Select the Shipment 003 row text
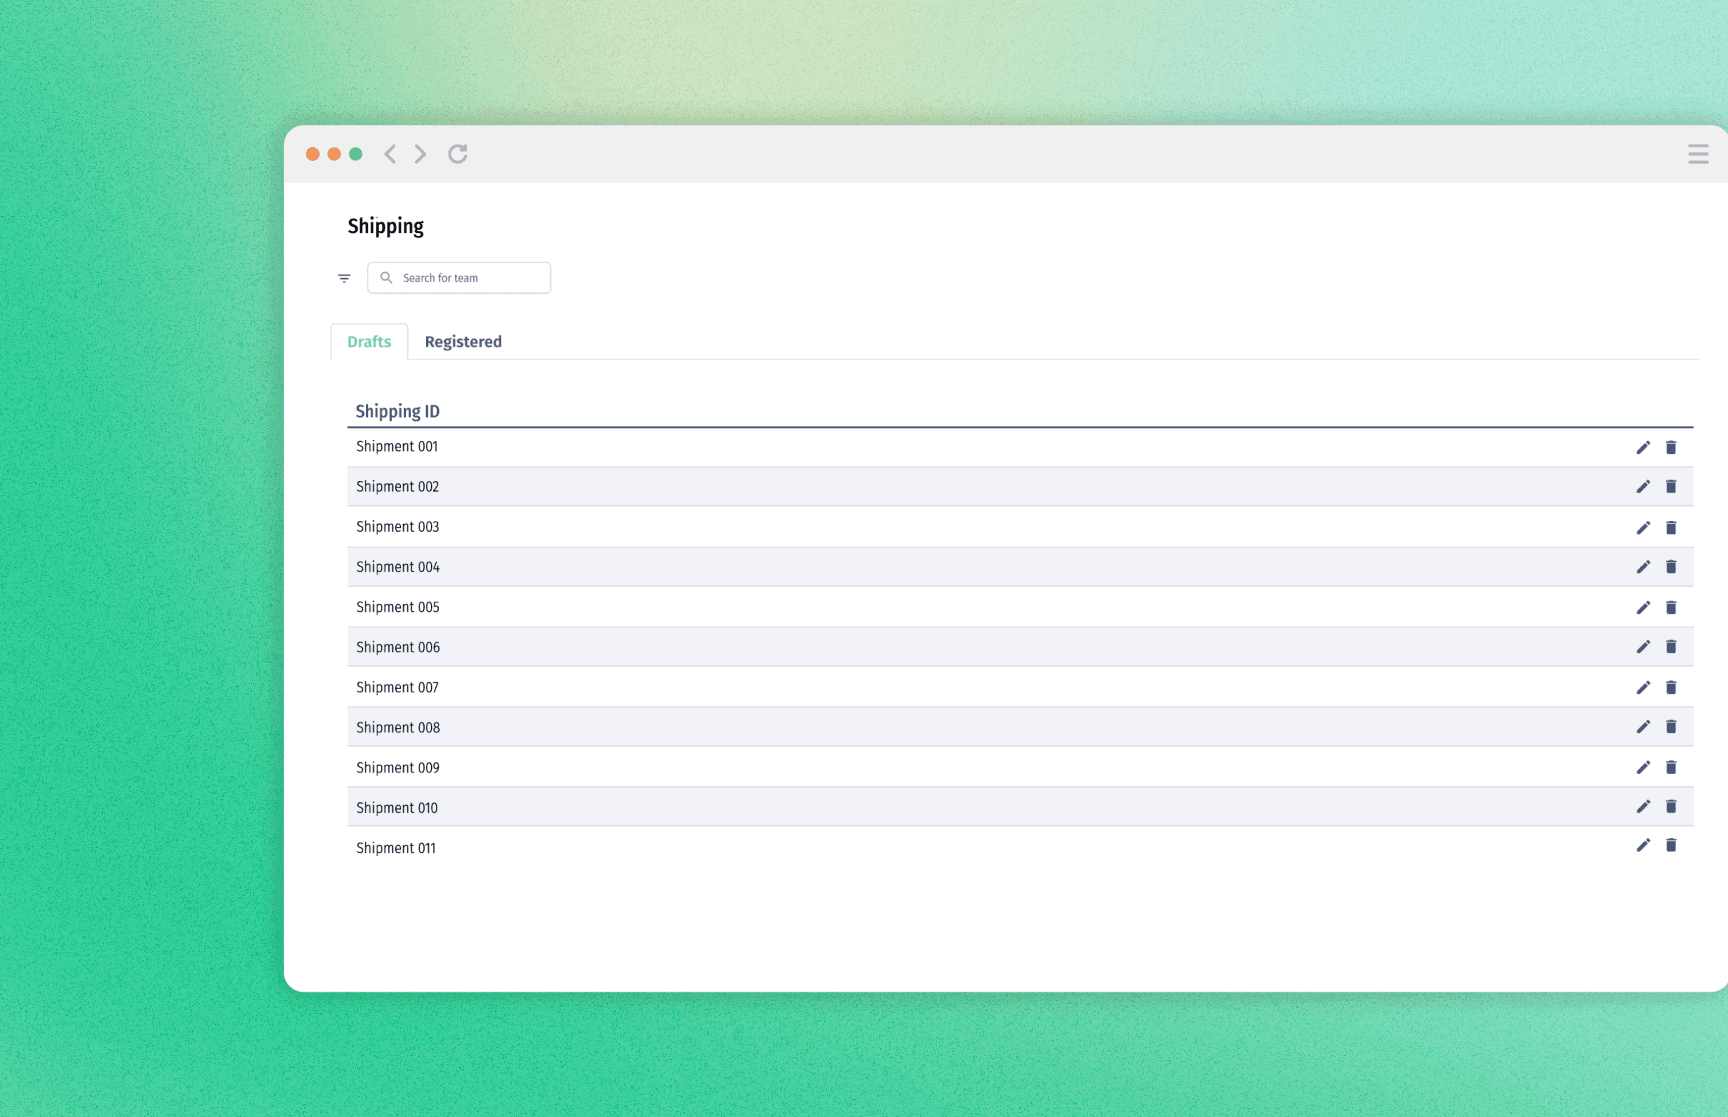This screenshot has height=1117, width=1728. pos(398,527)
